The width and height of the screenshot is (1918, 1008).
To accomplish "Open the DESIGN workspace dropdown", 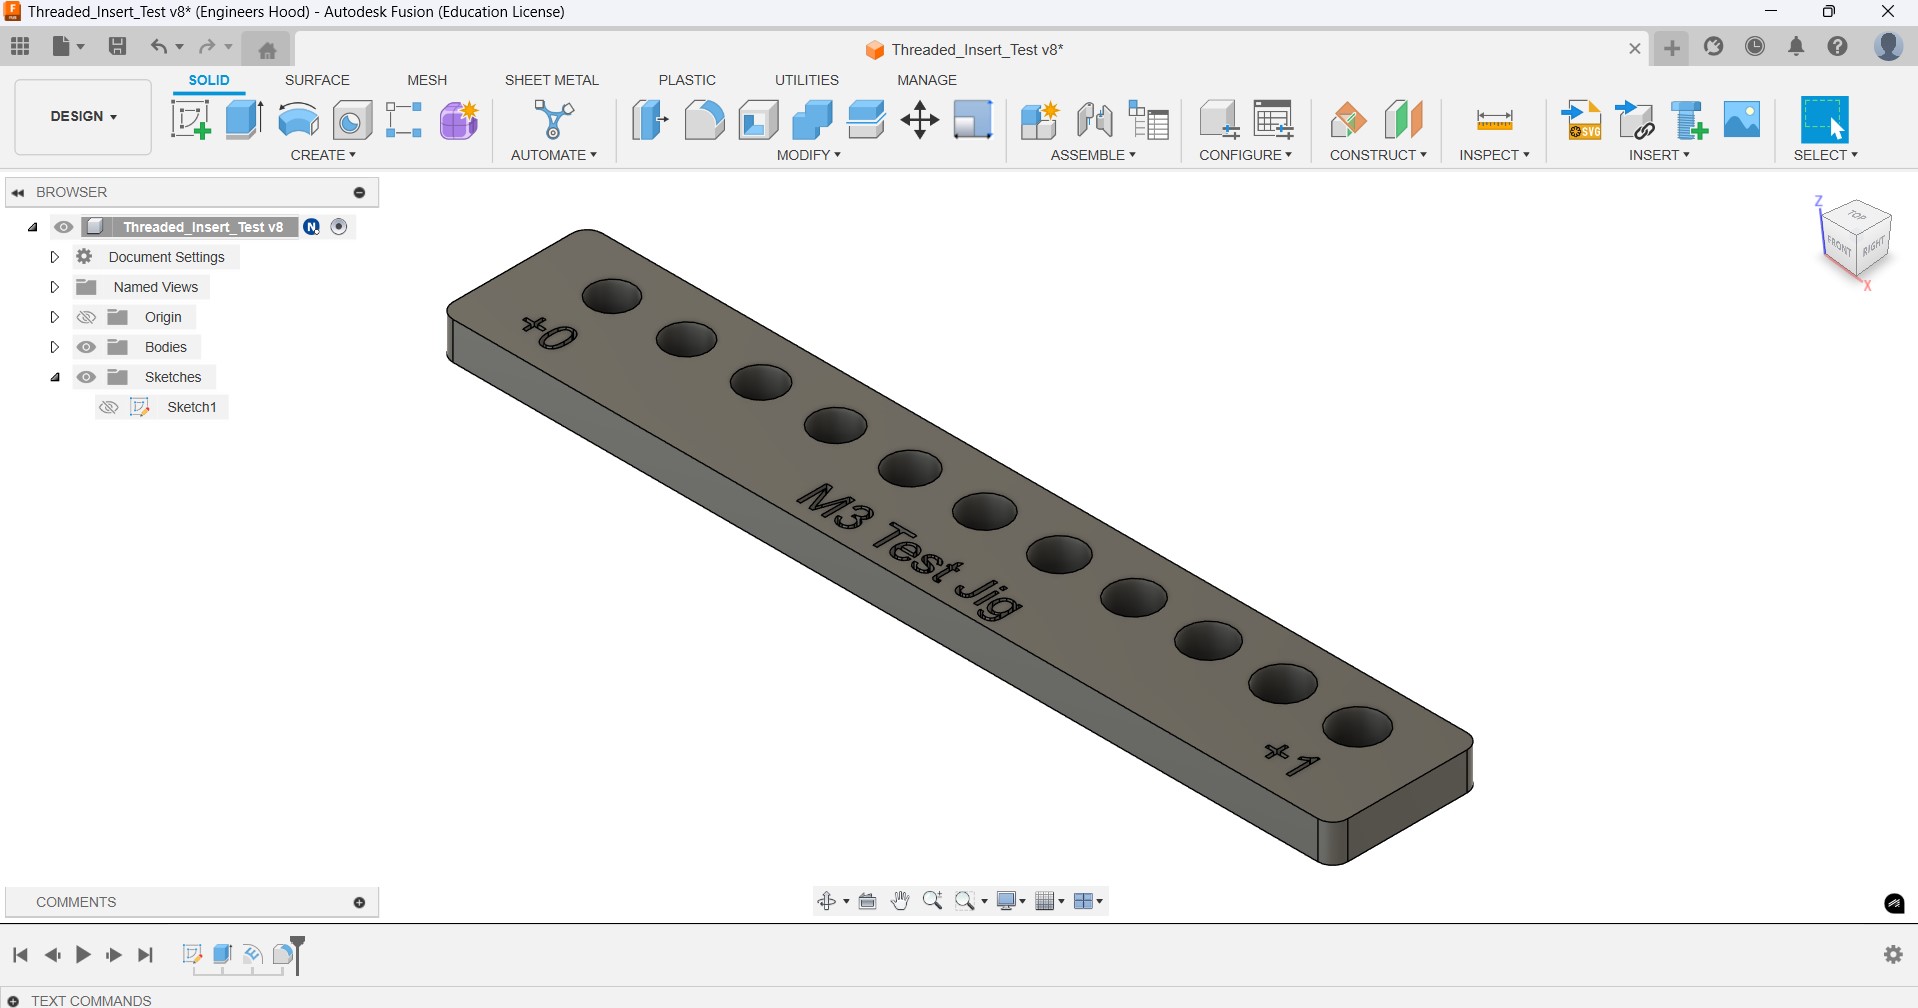I will tap(83, 116).
